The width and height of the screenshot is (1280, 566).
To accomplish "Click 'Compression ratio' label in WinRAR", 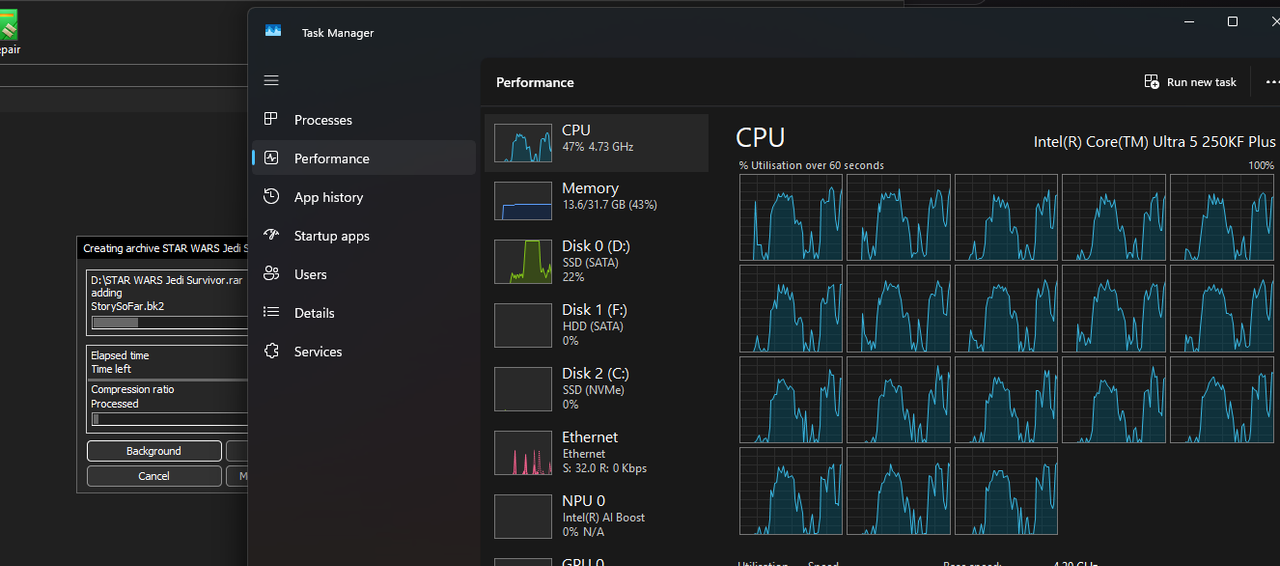I will (133, 390).
